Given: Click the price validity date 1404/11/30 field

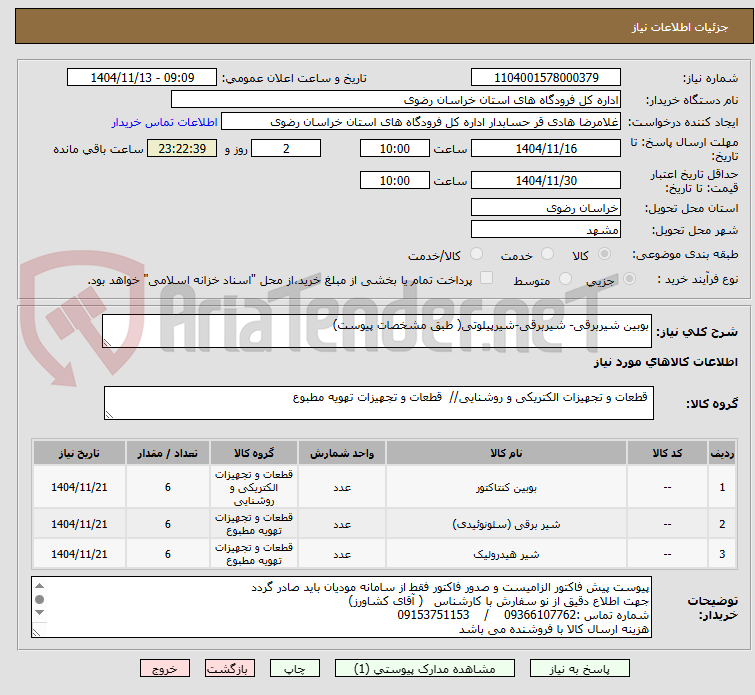Looking at the screenshot, I should [x=546, y=181].
